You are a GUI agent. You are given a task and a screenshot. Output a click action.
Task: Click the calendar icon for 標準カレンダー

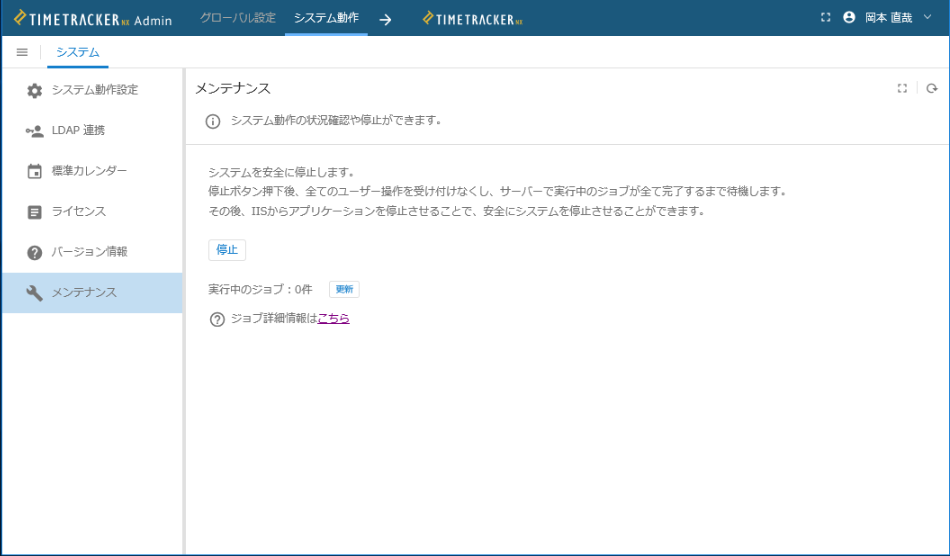pos(35,171)
